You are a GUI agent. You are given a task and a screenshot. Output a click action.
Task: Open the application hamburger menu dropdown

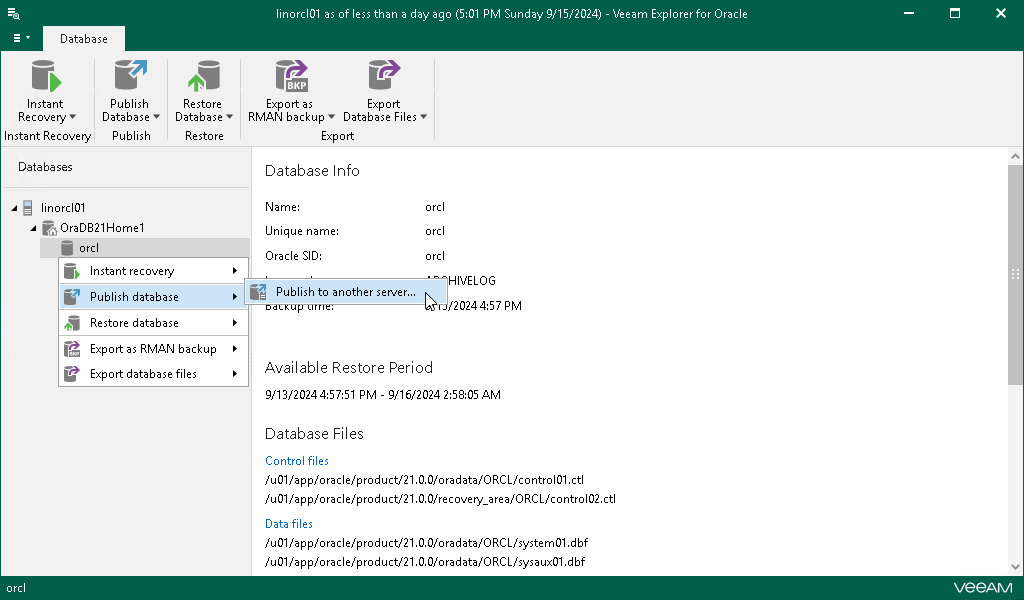click(x=19, y=38)
